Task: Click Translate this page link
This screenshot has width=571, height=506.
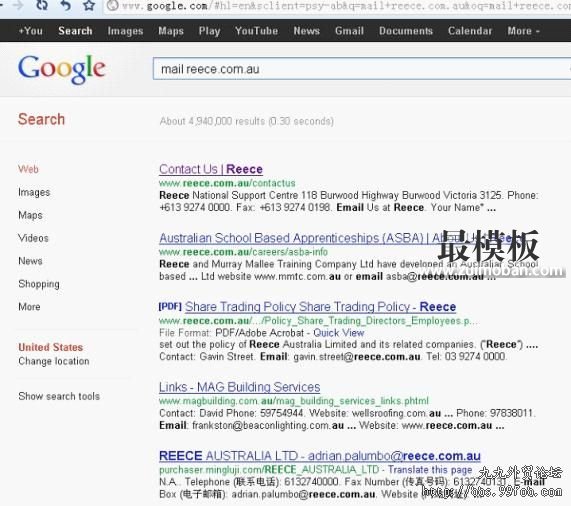Action: coord(430,470)
